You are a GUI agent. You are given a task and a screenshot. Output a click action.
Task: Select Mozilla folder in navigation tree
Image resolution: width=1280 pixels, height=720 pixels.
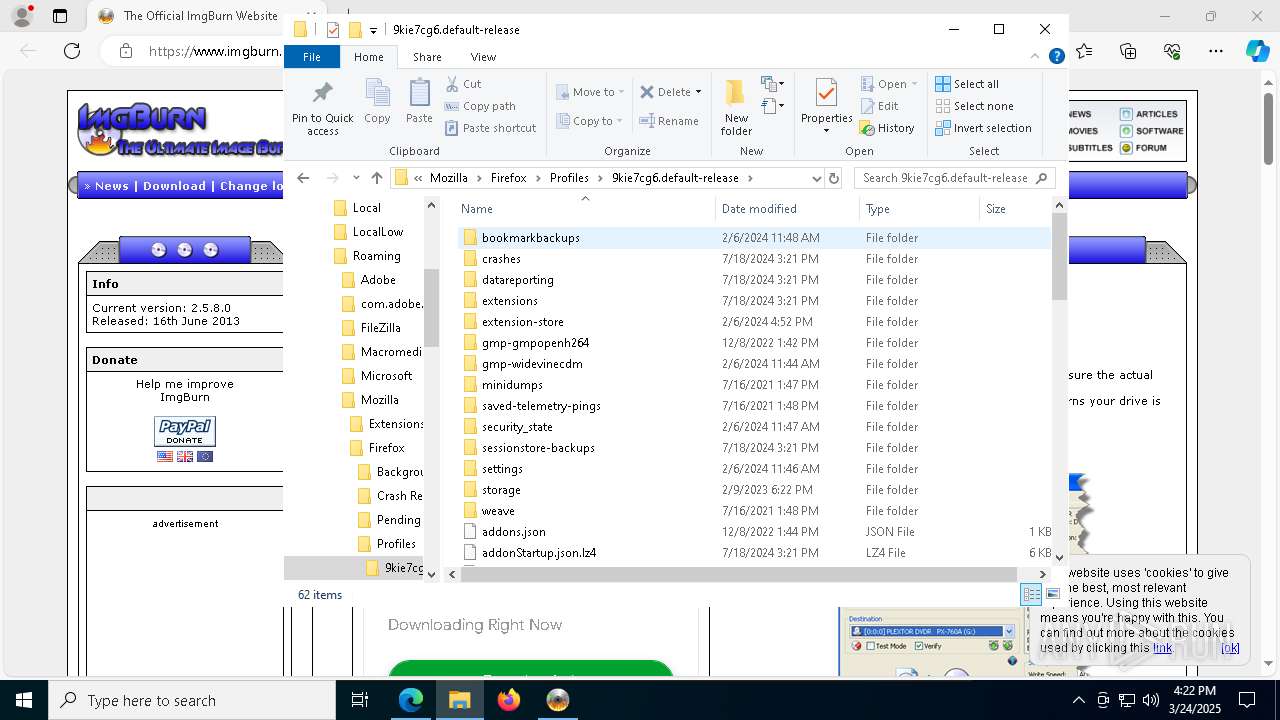pos(379,400)
